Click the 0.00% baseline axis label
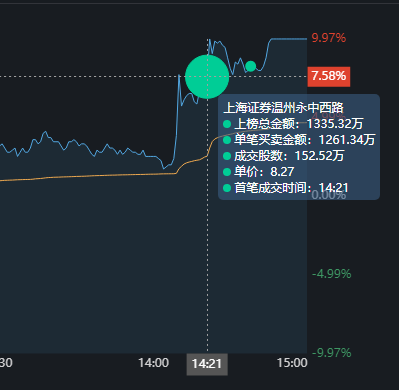Viewport: 399px width, 390px height. point(329,195)
